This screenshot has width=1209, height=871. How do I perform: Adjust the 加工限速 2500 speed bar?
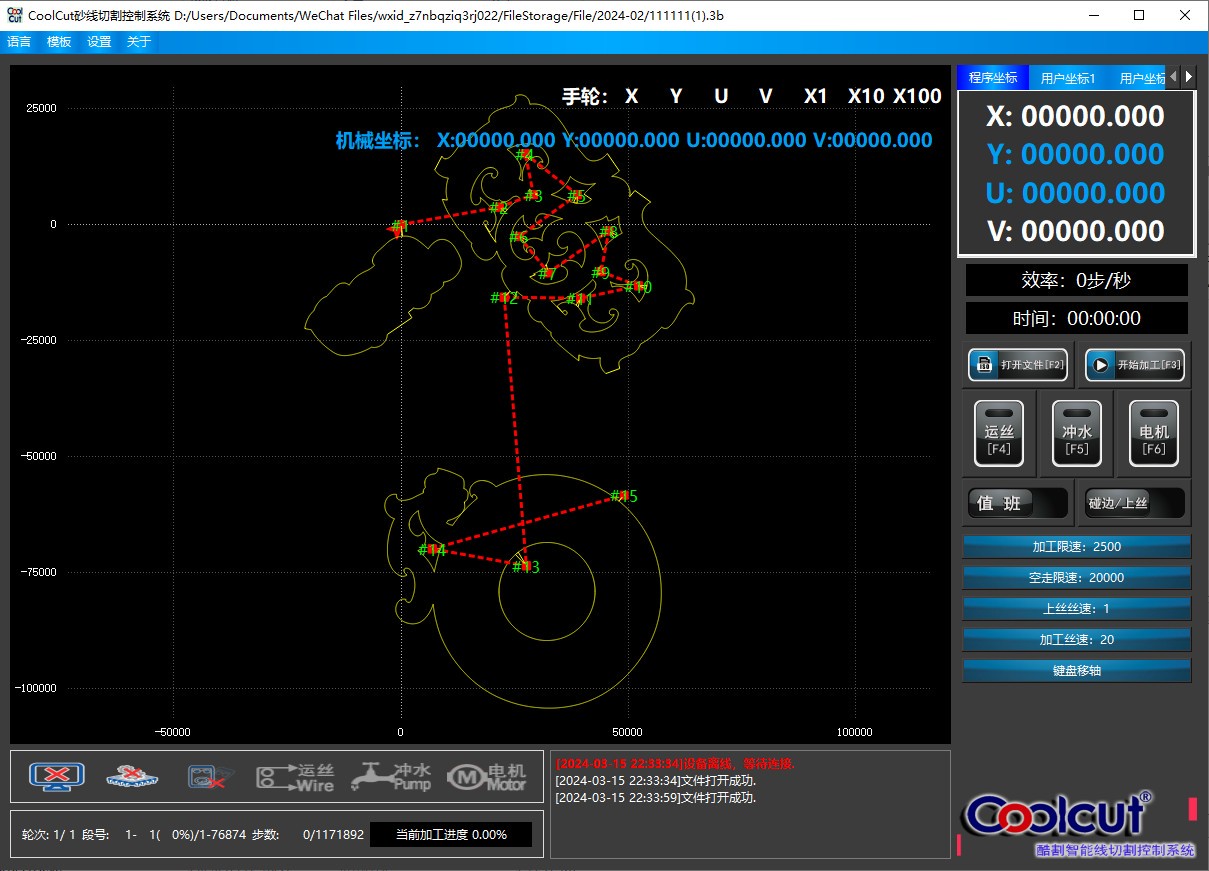(1076, 547)
